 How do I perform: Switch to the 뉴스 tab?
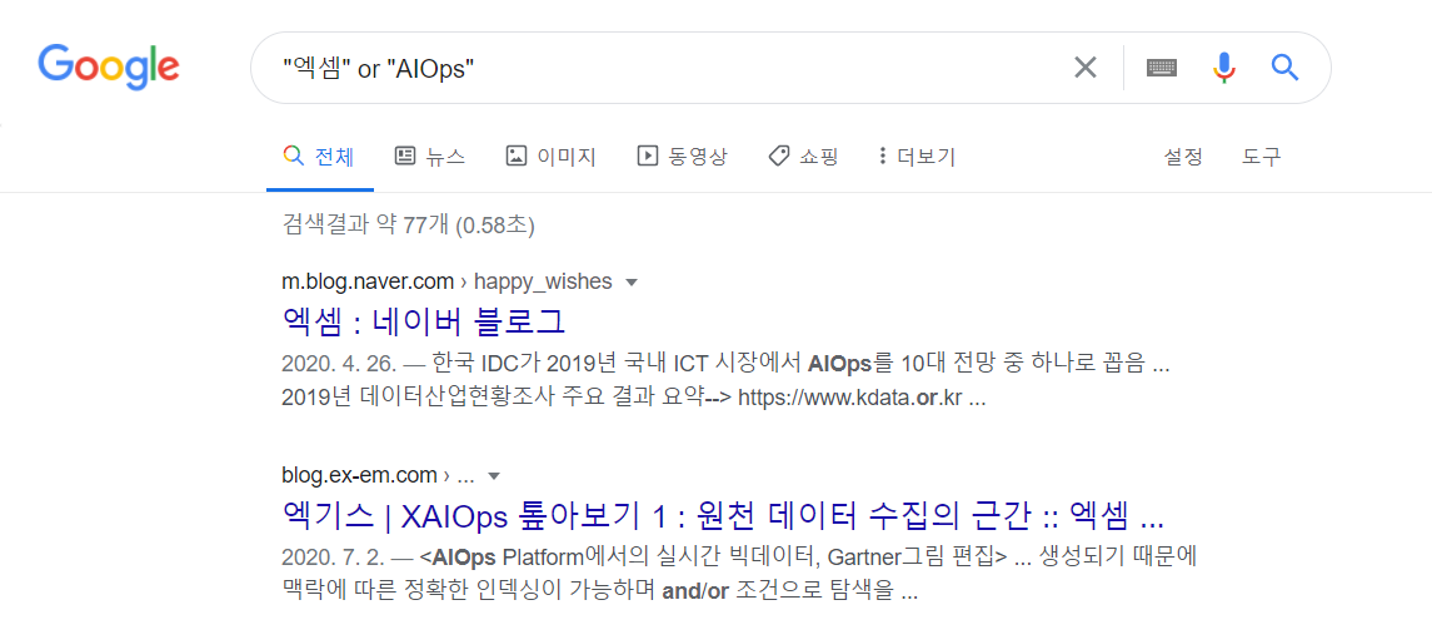[430, 157]
